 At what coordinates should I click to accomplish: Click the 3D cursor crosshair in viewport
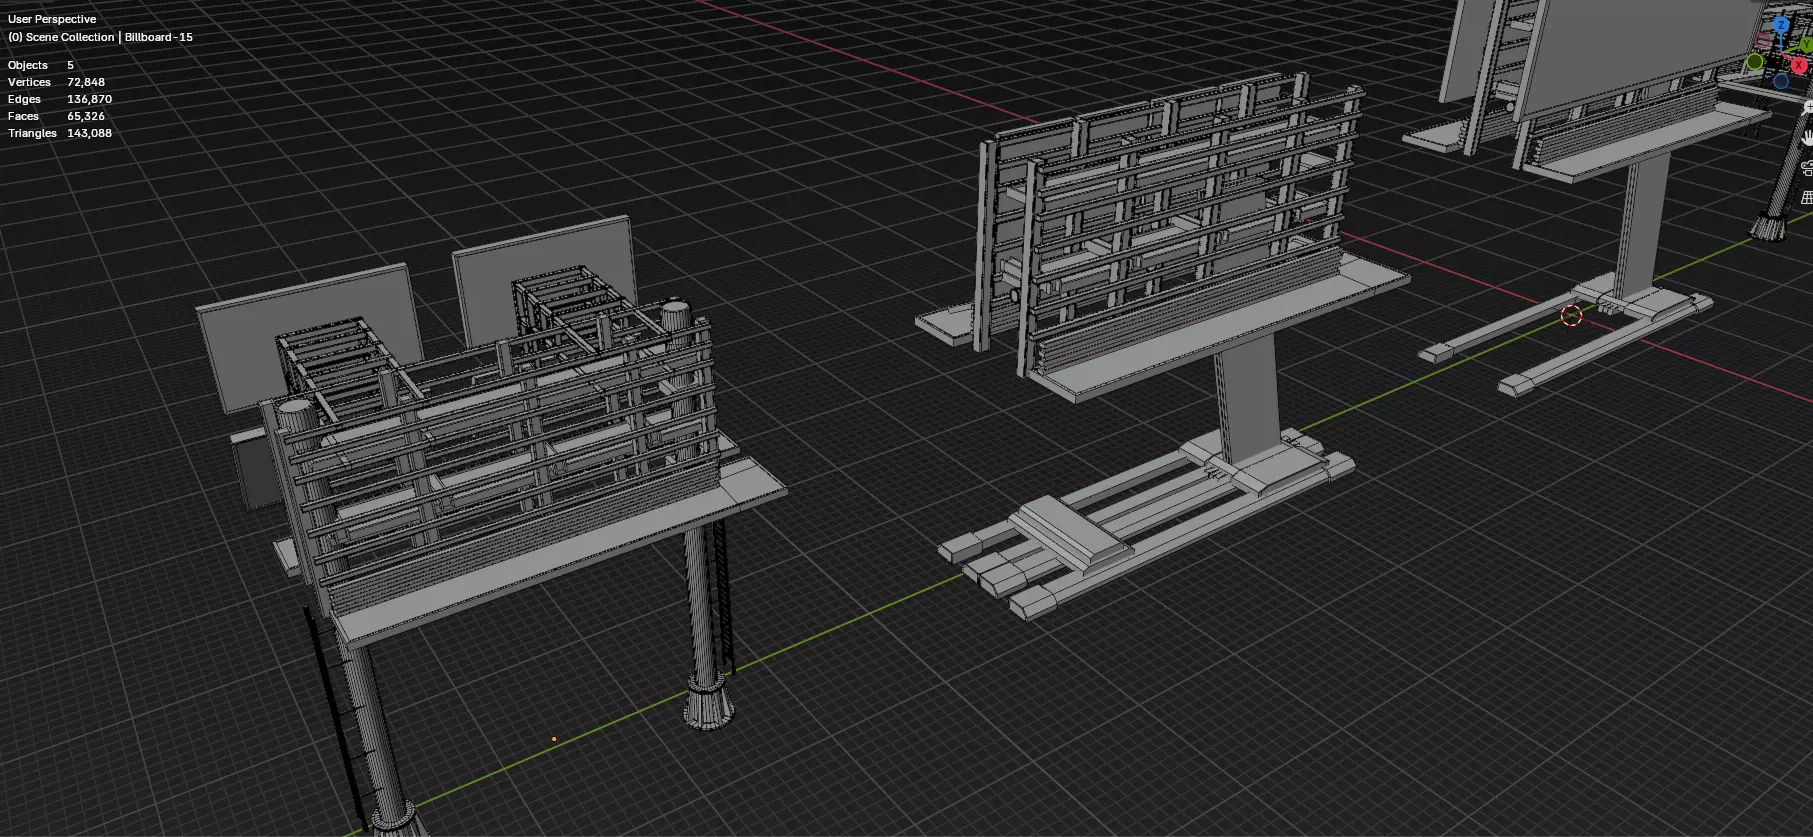pyautogui.click(x=1571, y=316)
